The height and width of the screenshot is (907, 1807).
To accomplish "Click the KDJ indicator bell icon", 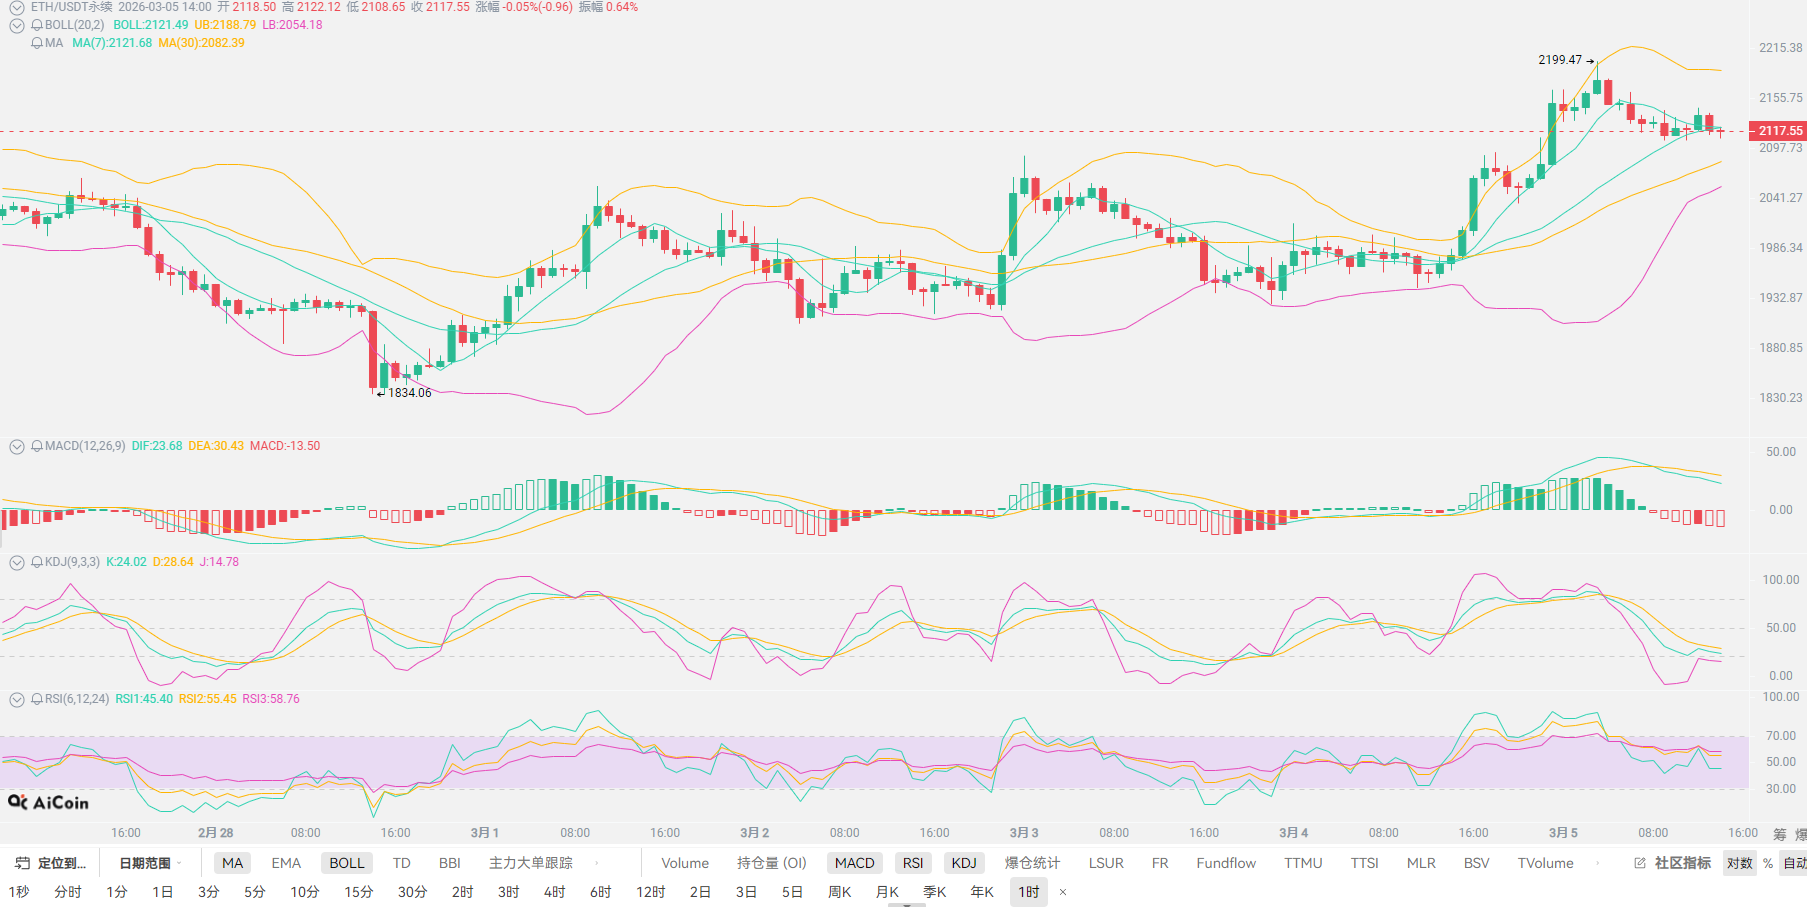I will pyautogui.click(x=37, y=562).
